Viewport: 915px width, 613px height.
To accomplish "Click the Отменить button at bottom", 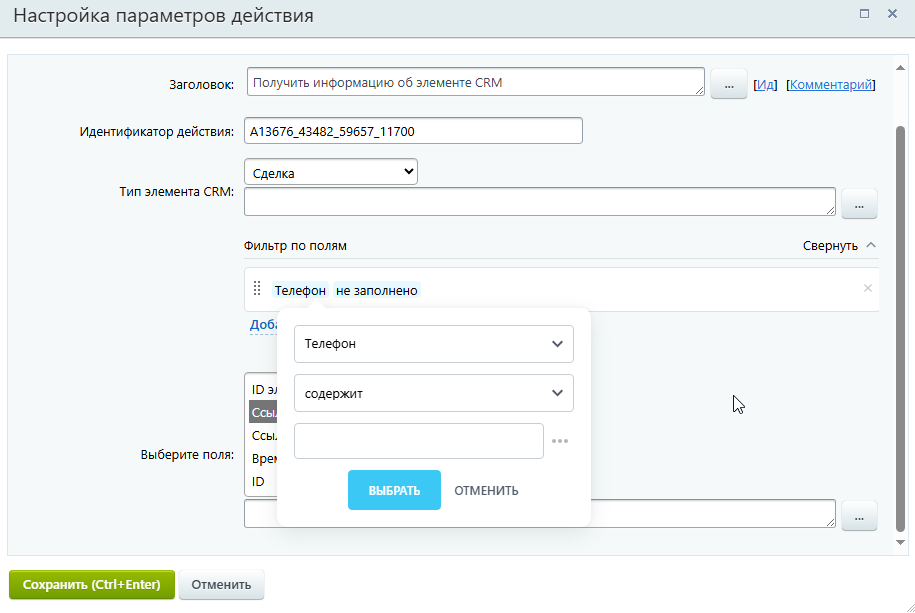I will (221, 585).
